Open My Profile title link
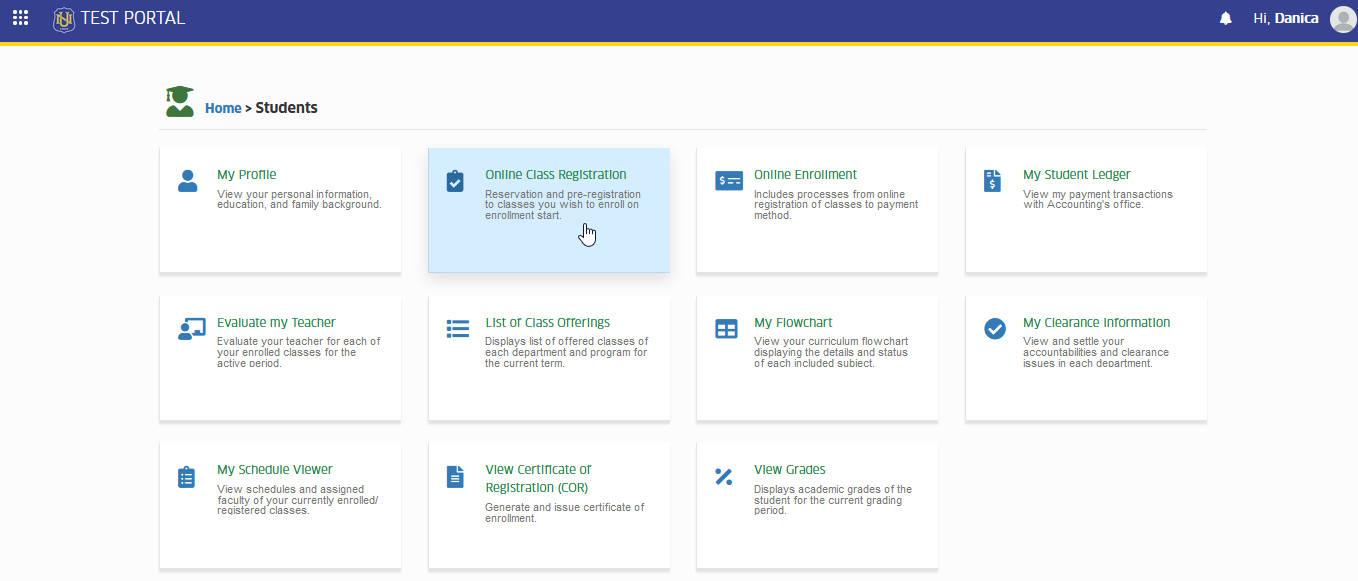The image size is (1358, 581). pyautogui.click(x=247, y=175)
